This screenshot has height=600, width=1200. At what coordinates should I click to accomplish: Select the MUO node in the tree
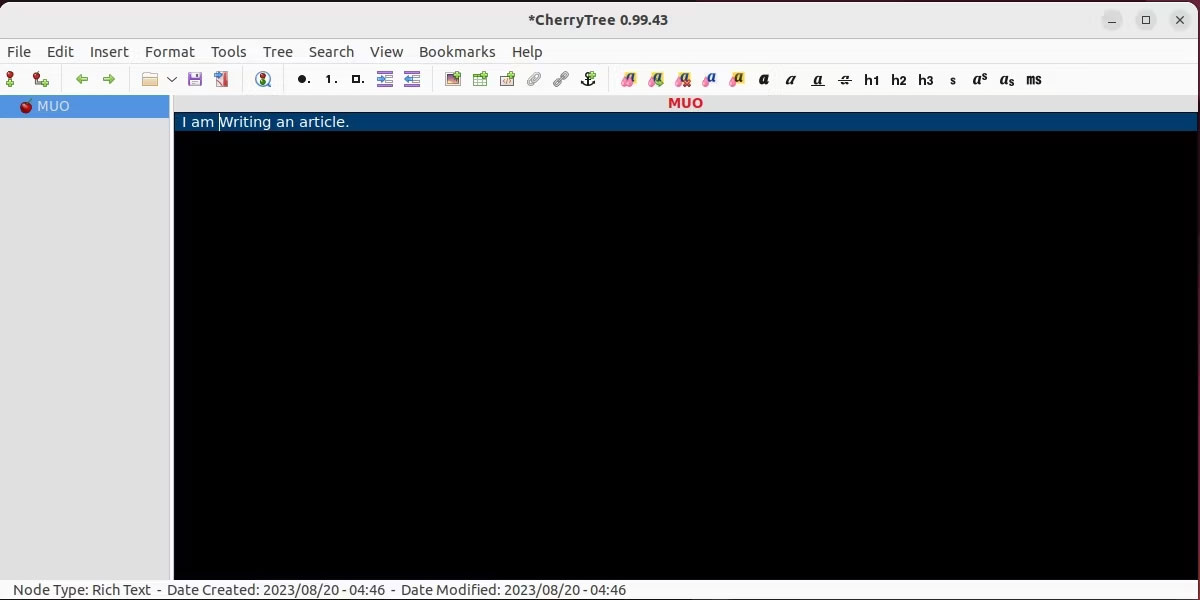54,106
